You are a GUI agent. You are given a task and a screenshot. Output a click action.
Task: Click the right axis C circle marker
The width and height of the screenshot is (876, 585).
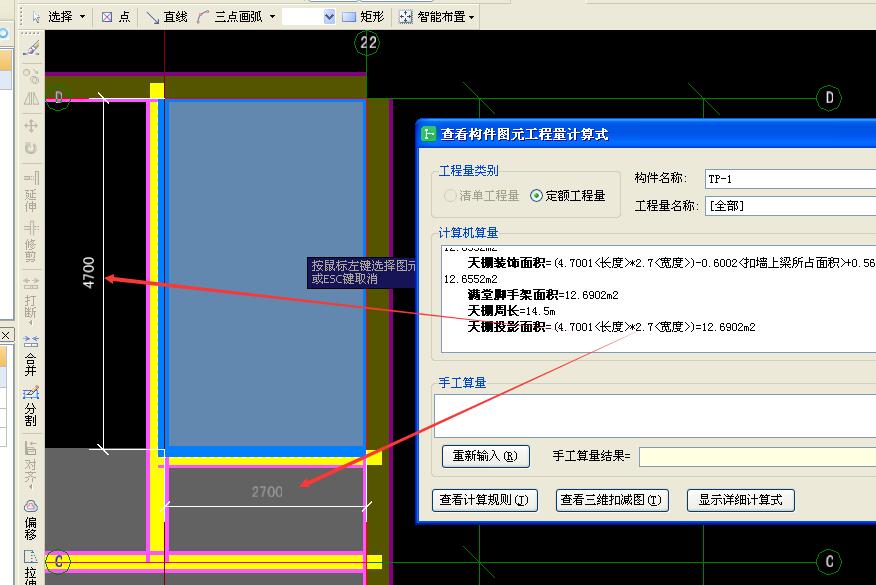pos(829,561)
